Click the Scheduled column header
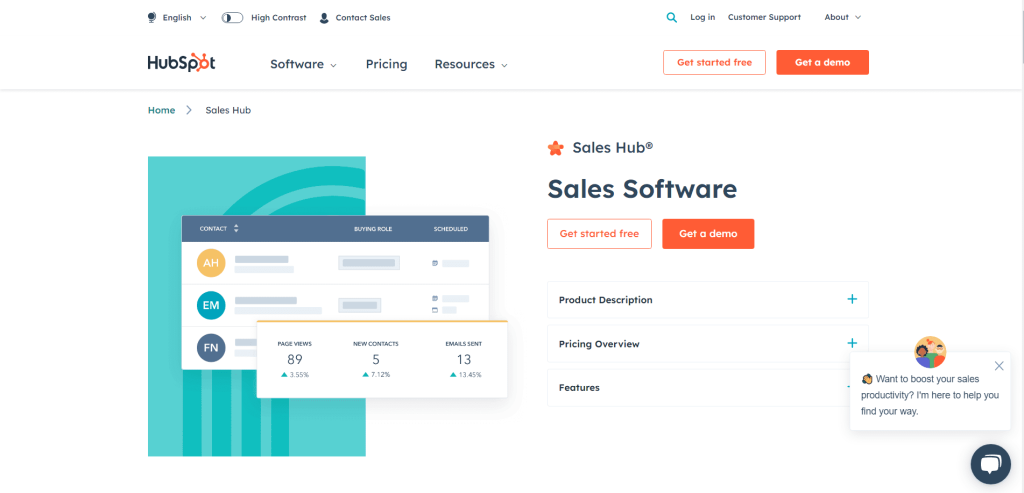Viewport: 1024px width, 493px height. [x=451, y=229]
